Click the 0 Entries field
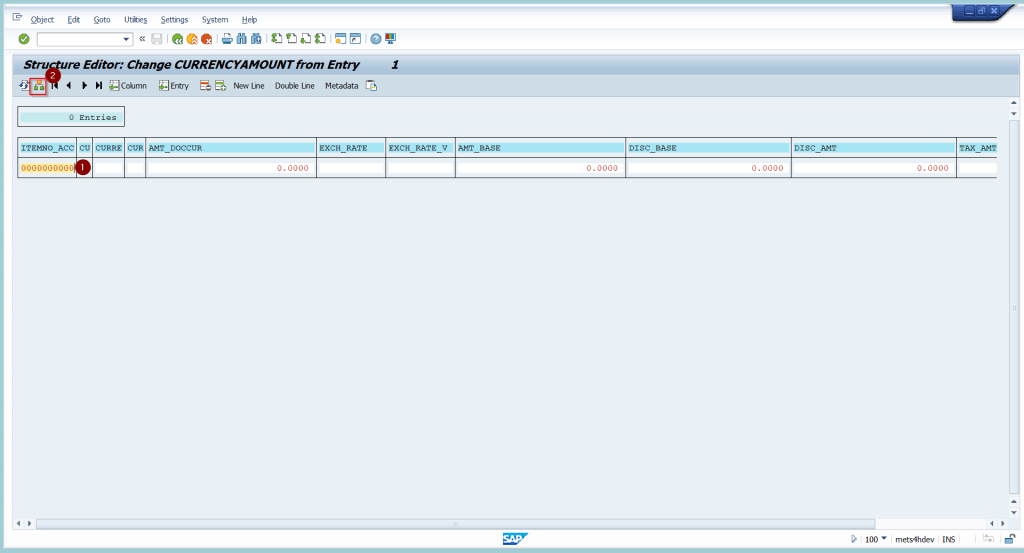Viewport: 1024px width, 553px height. 71,118
